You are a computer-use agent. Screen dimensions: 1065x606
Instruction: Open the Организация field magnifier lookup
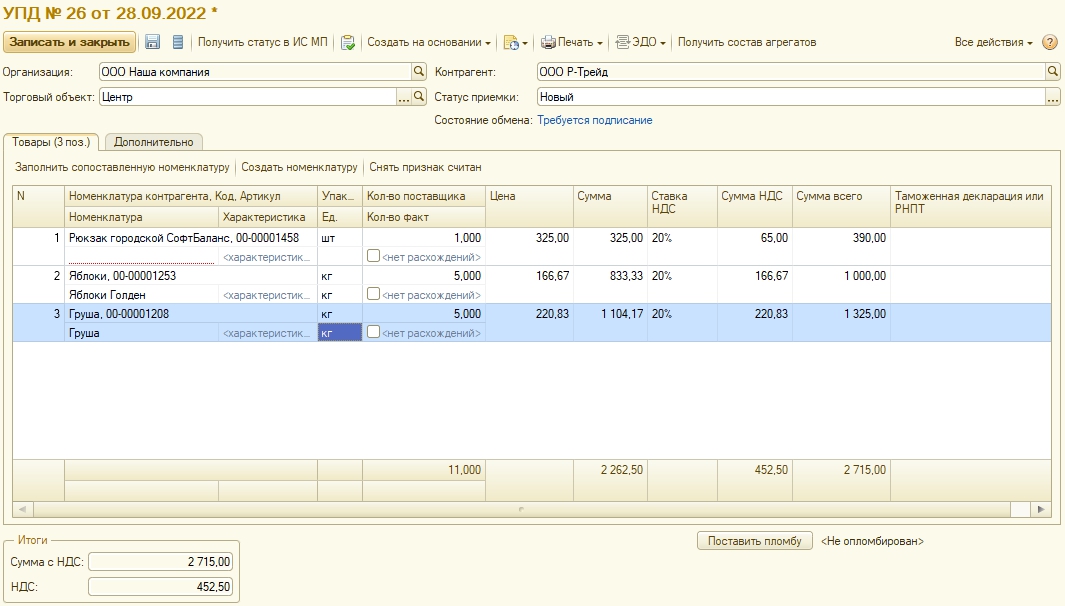419,72
